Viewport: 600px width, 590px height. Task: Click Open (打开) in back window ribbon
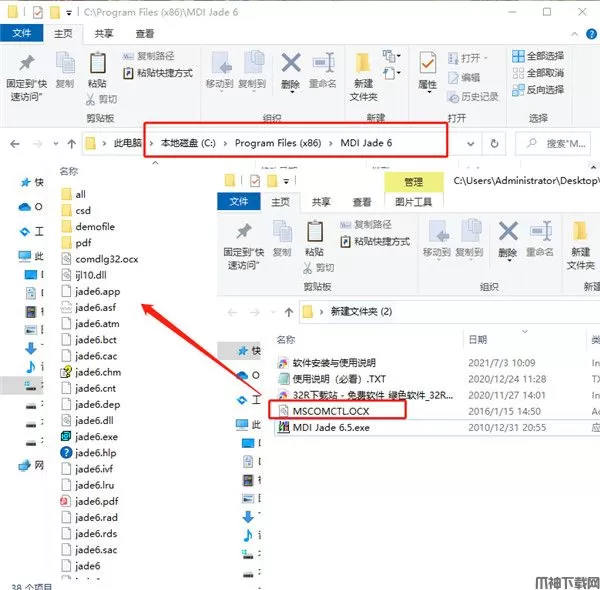pos(468,58)
